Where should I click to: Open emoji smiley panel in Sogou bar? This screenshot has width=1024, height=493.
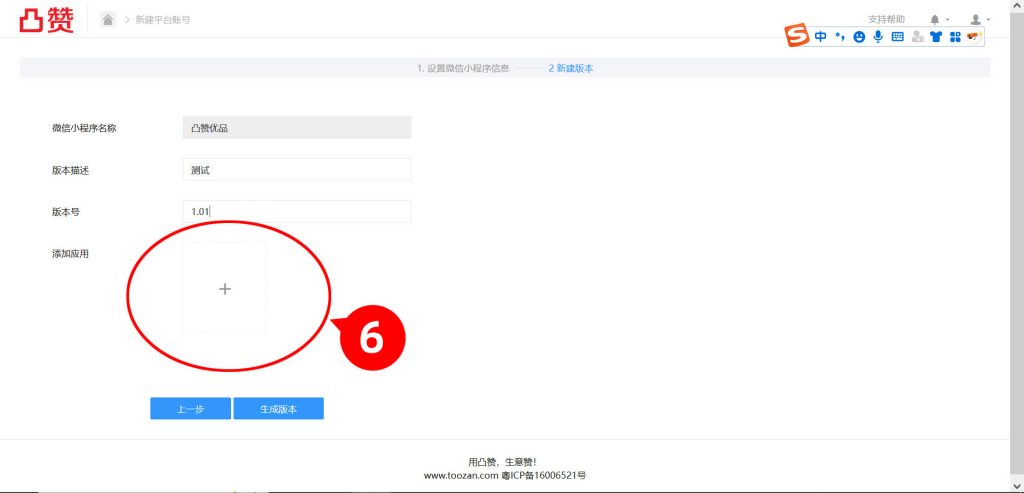click(x=859, y=37)
